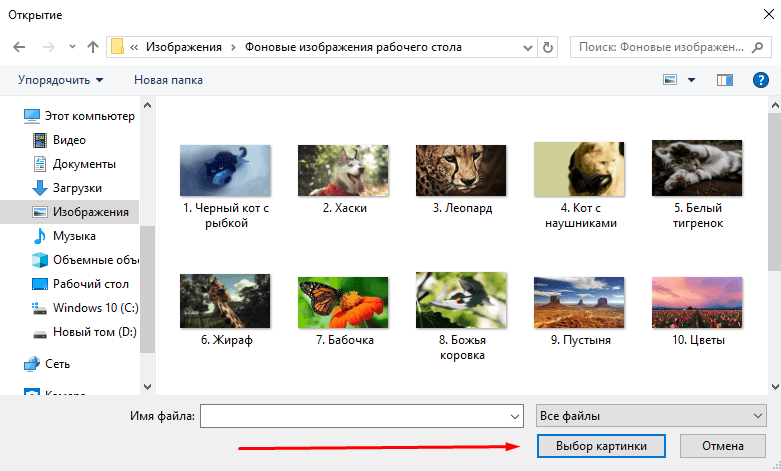Toggle the preview pane
Screen dimensions: 781x471
(725, 80)
